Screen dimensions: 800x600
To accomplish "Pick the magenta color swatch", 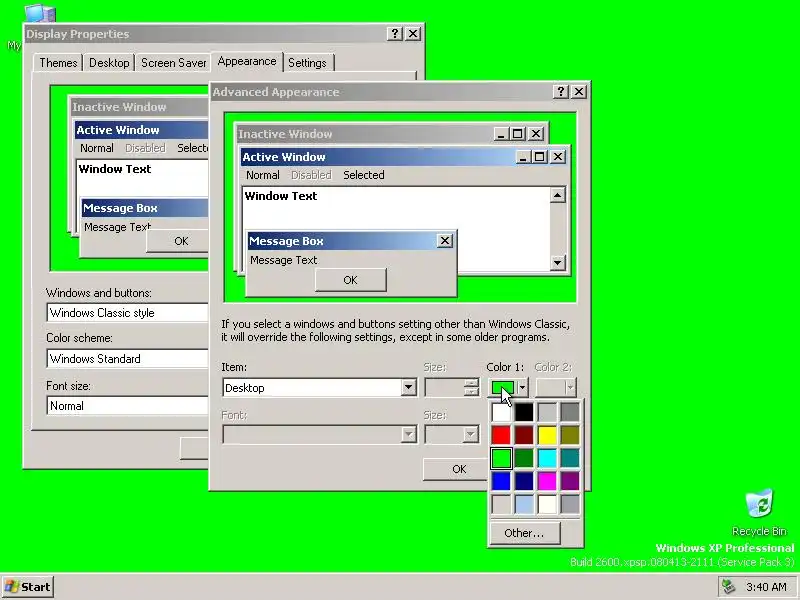I will click(x=547, y=481).
